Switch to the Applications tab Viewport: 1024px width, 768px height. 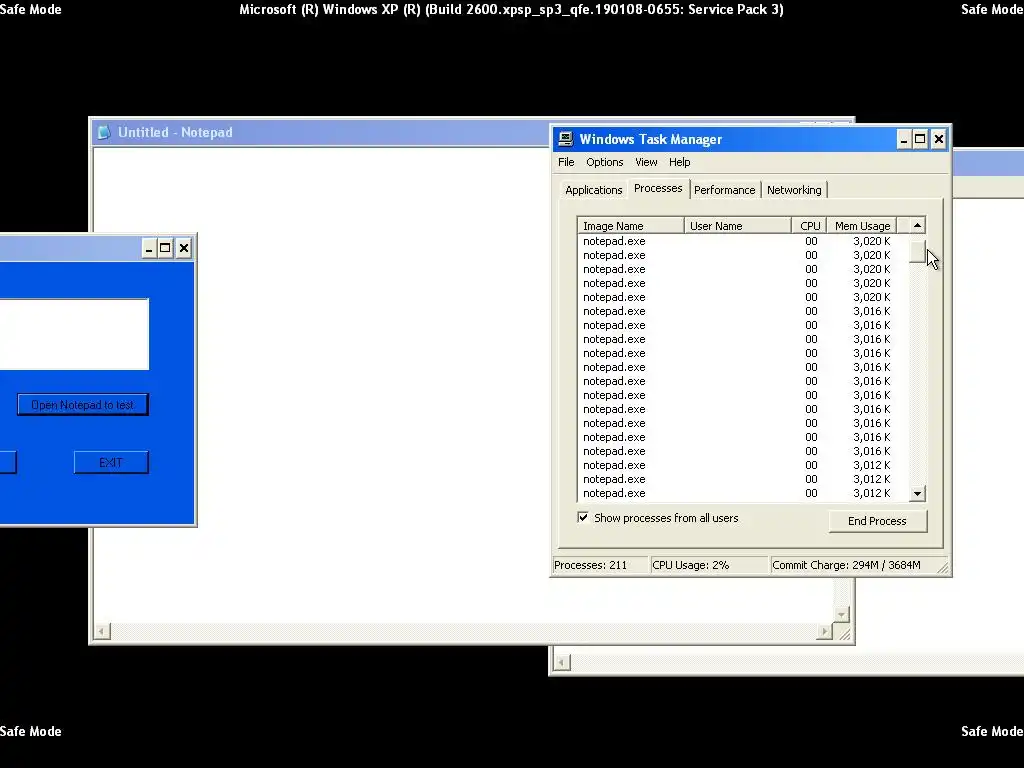(594, 190)
